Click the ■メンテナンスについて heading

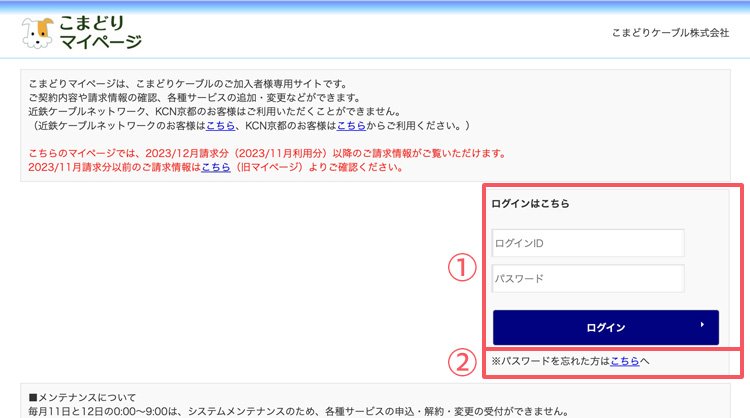click(x=82, y=397)
